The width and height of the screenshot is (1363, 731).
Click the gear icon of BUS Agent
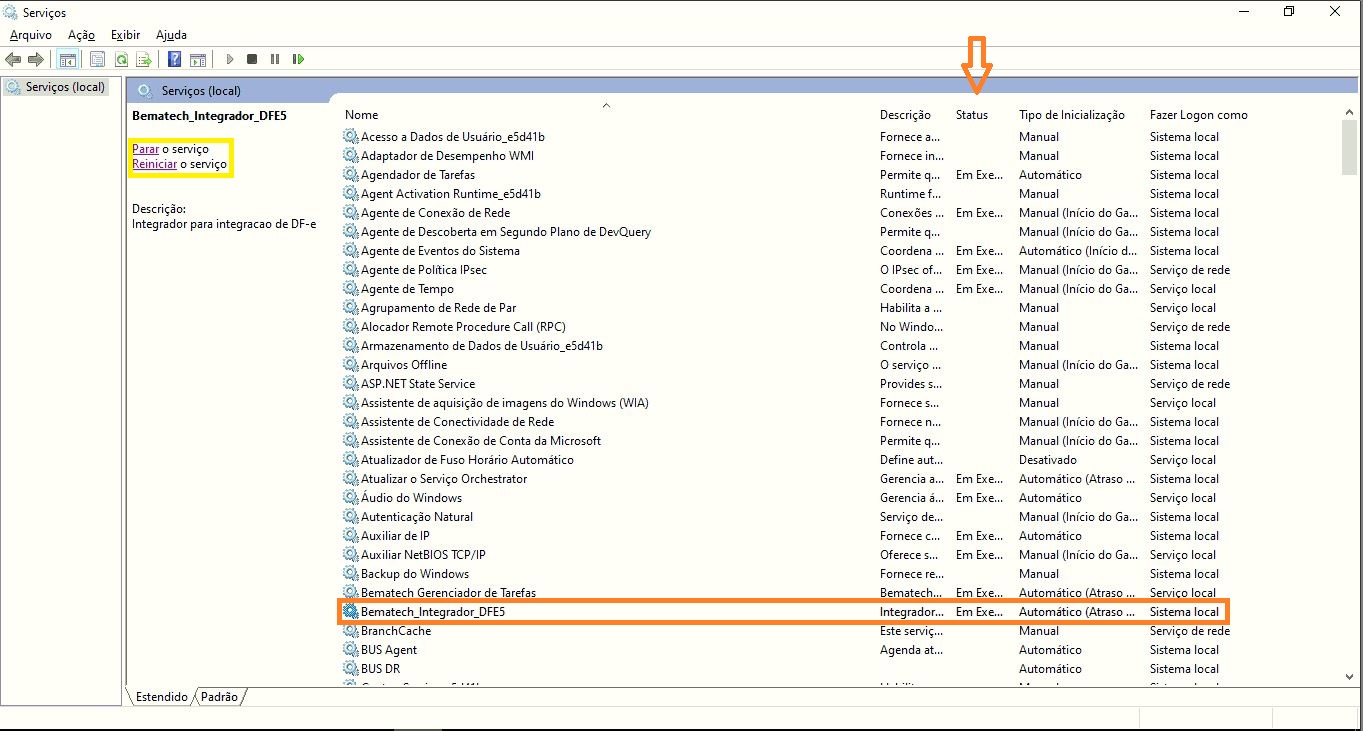[350, 650]
